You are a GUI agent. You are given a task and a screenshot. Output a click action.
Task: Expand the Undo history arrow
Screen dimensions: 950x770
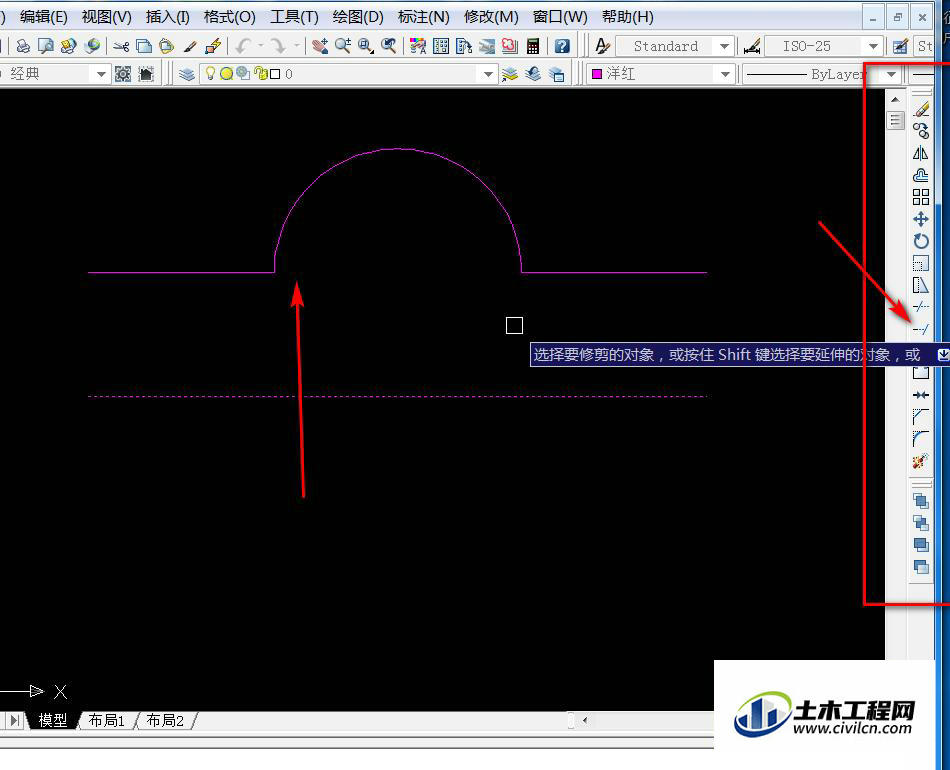[x=261, y=45]
